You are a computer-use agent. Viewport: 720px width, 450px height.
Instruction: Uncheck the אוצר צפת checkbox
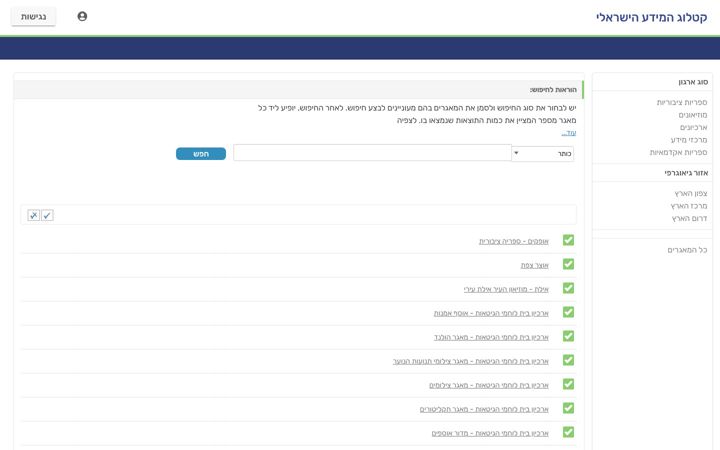tap(568, 264)
